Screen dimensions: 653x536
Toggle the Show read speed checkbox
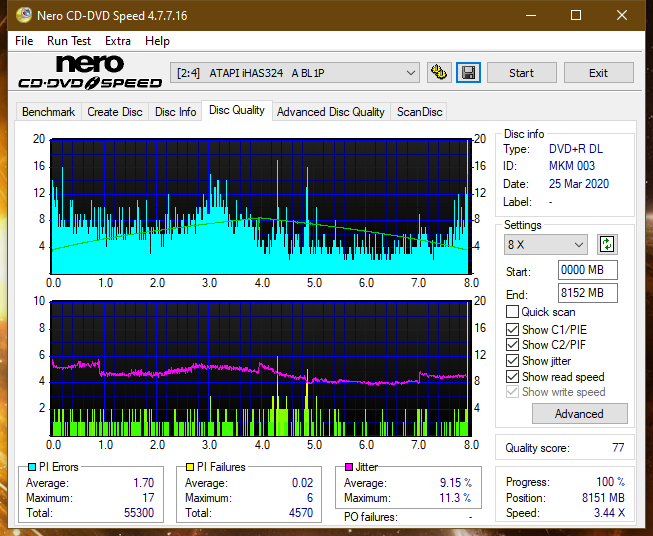coord(512,376)
